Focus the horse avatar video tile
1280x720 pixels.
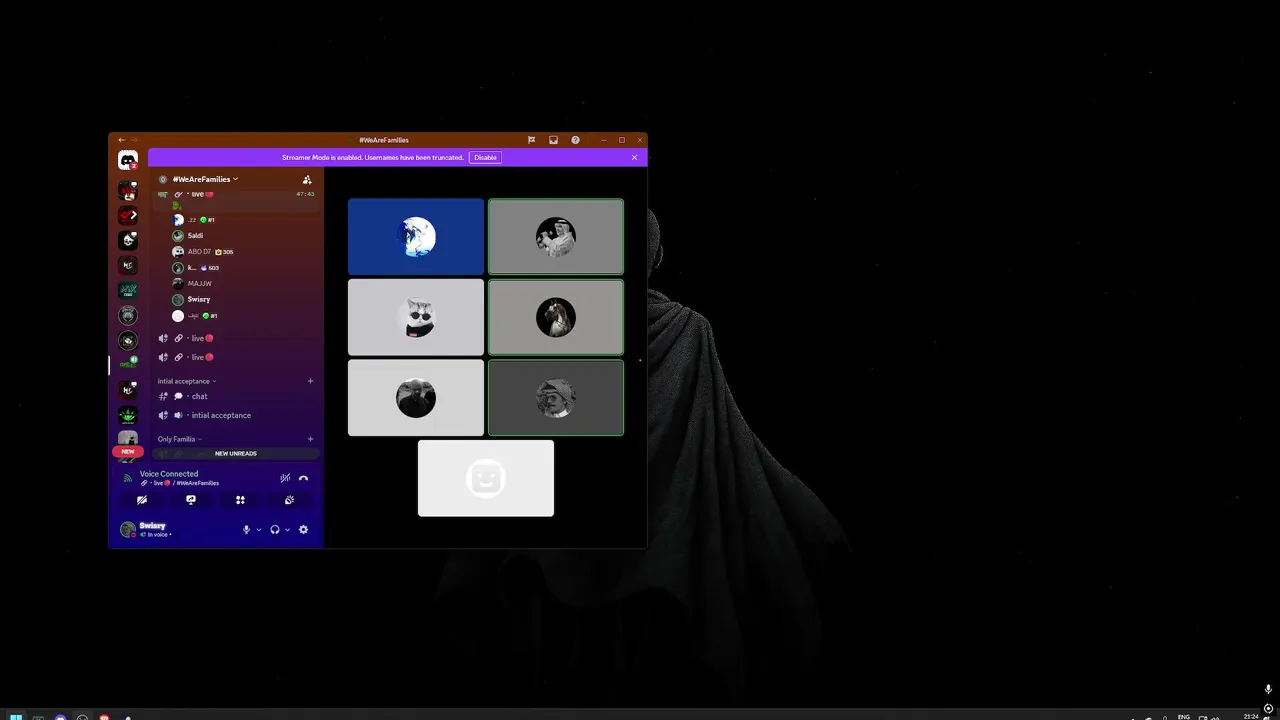click(x=555, y=317)
